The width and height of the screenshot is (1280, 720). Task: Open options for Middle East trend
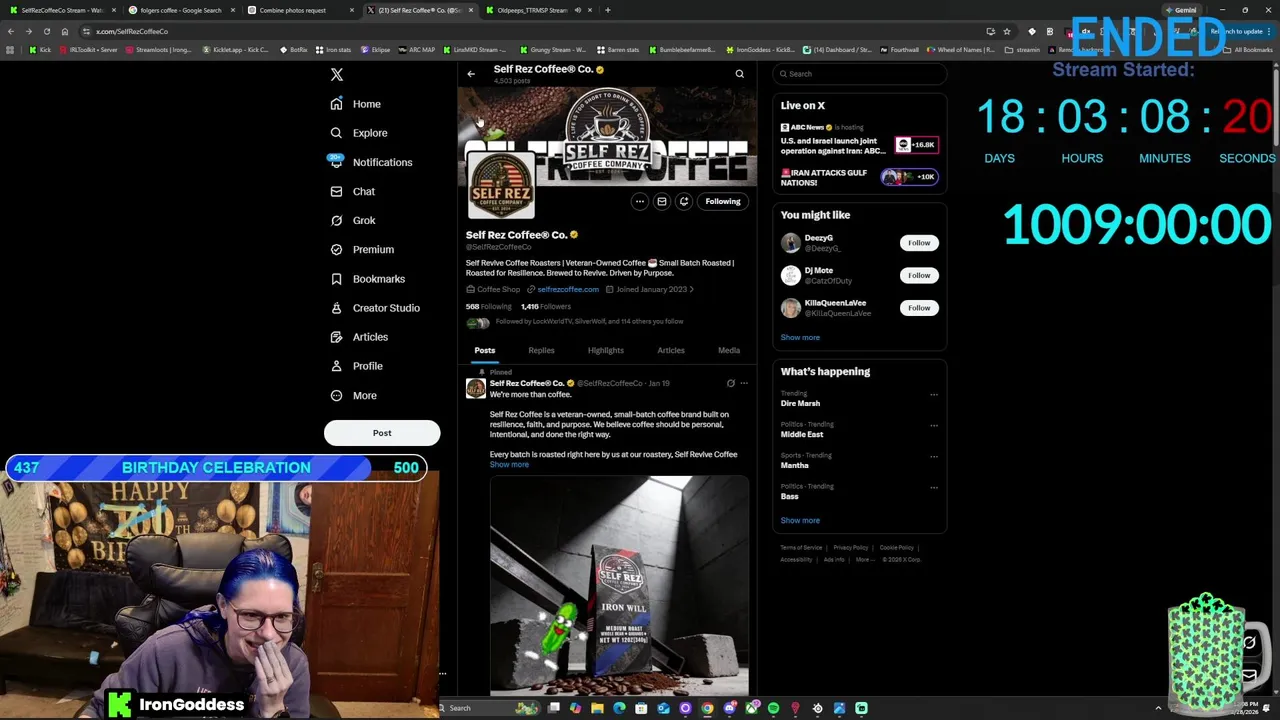(934, 425)
